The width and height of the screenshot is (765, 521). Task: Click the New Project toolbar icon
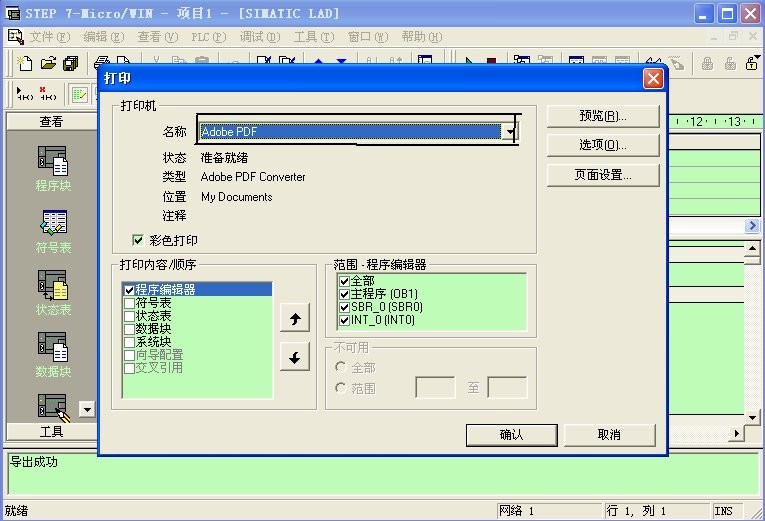click(x=24, y=63)
